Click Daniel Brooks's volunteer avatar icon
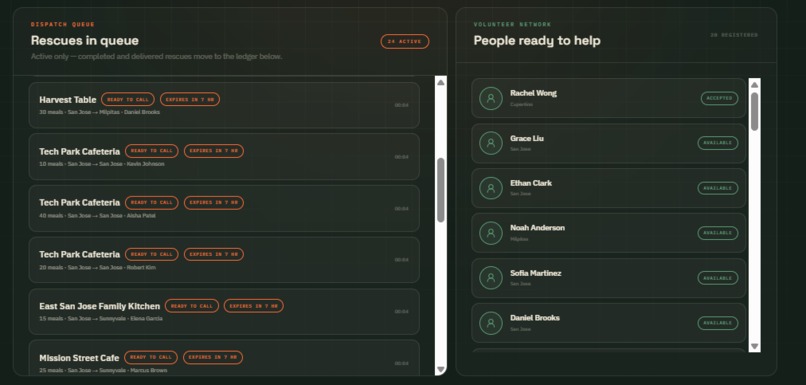The width and height of the screenshot is (806, 385). (x=491, y=323)
